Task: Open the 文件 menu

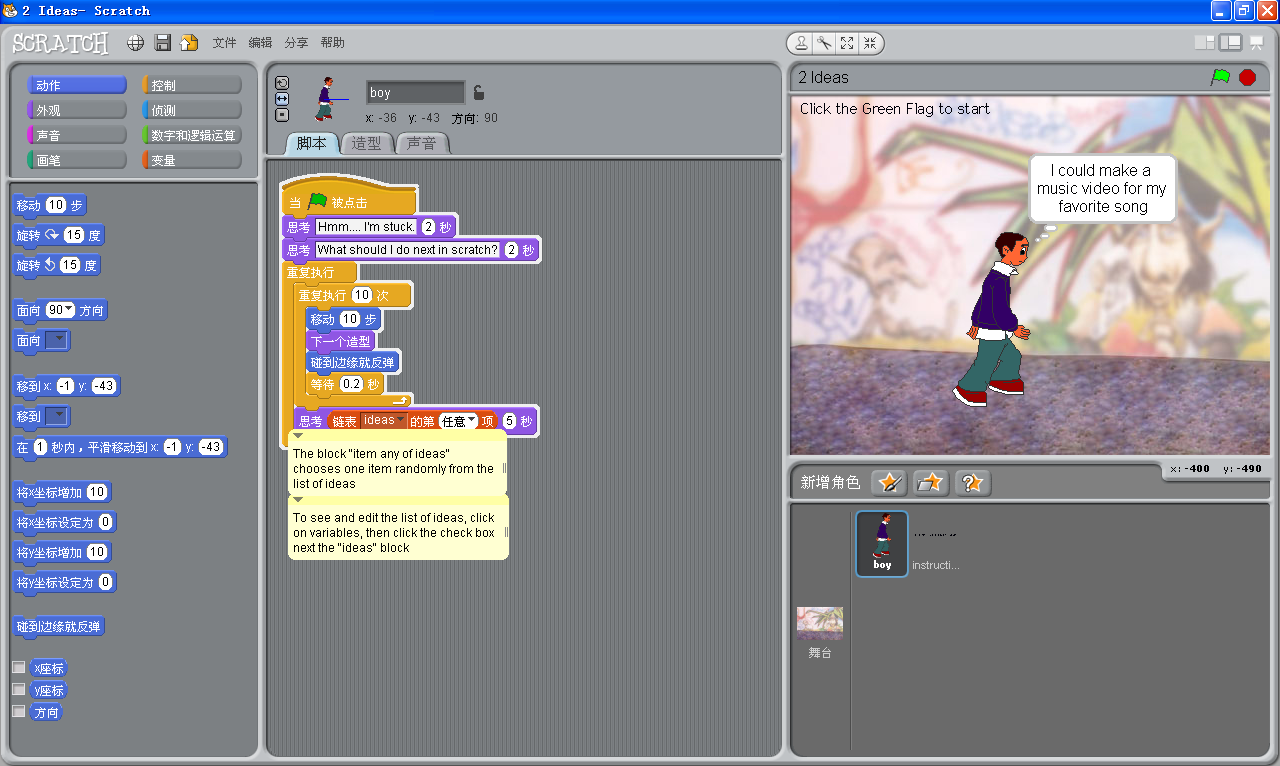Action: pos(224,43)
